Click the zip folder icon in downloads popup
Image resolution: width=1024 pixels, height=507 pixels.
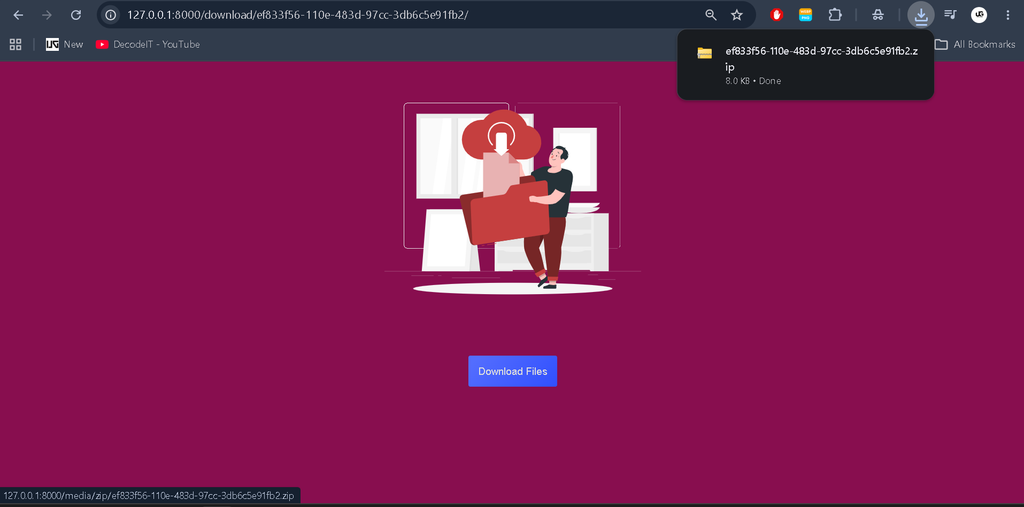click(x=704, y=54)
